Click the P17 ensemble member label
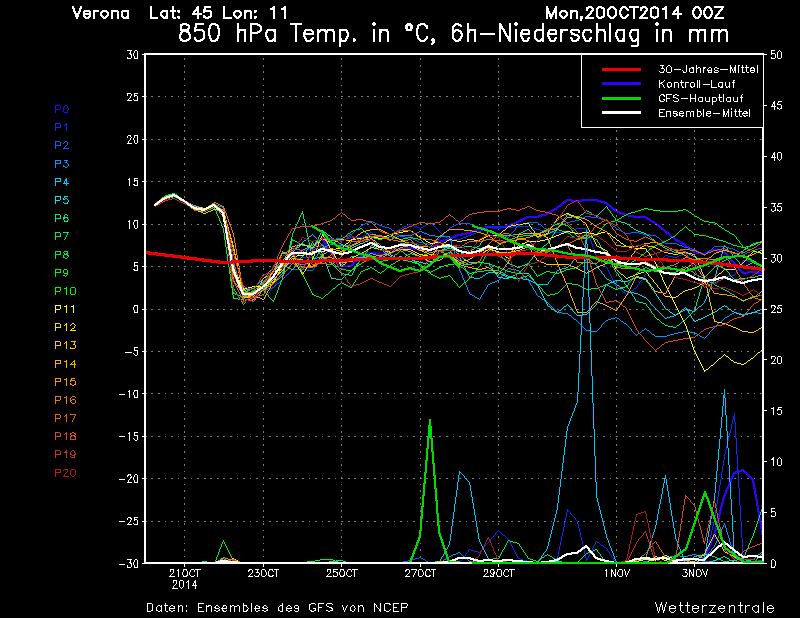 click(x=63, y=418)
